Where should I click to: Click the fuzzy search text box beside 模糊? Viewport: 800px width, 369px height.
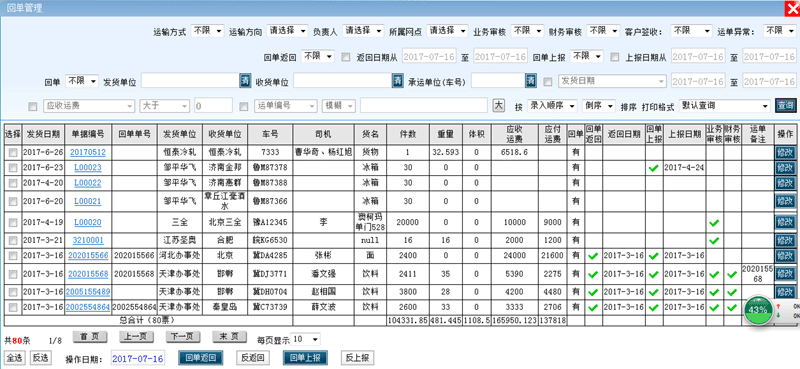coord(423,106)
